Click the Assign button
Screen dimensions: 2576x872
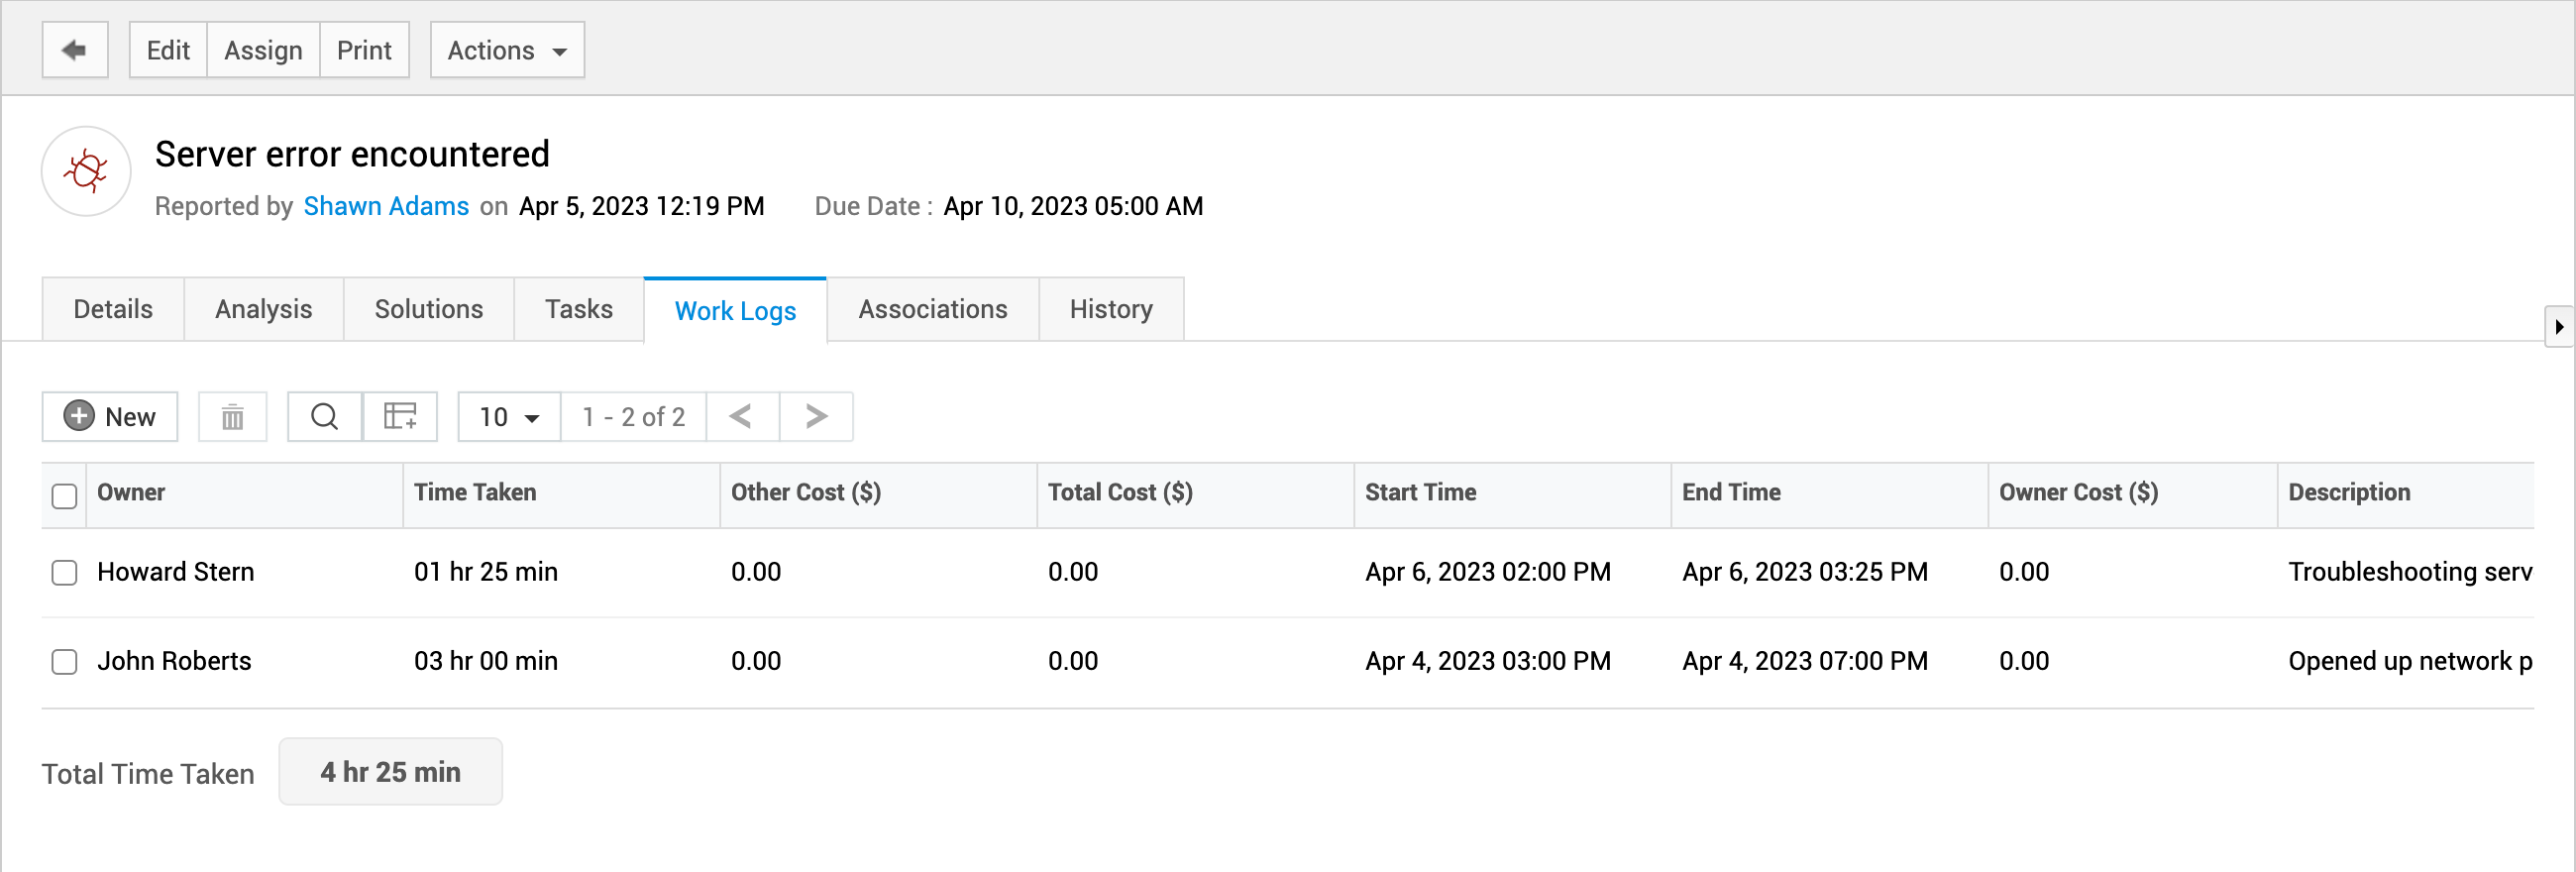point(263,50)
